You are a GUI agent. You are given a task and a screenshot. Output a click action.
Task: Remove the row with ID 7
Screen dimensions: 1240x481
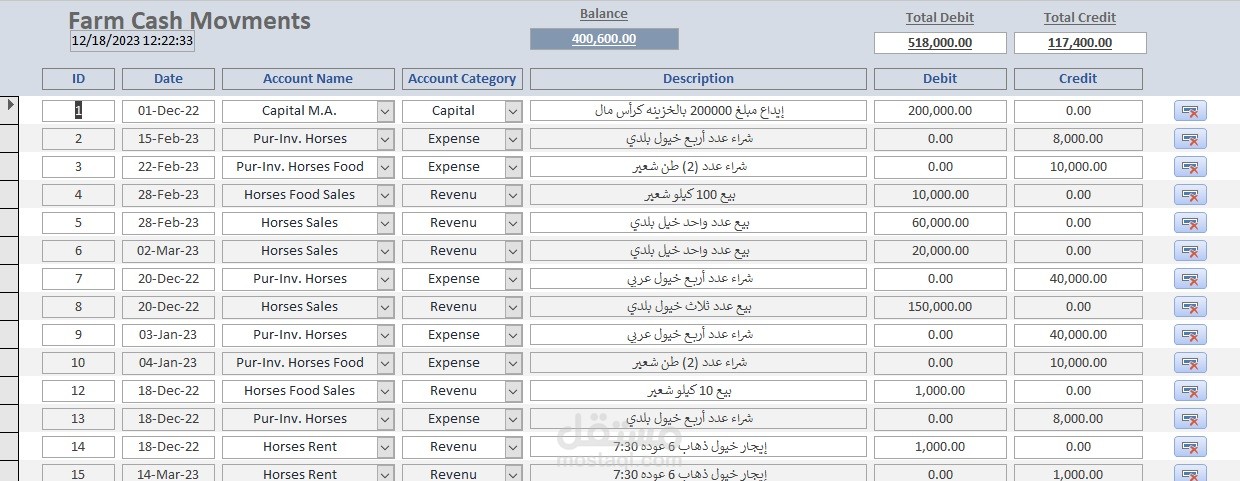[x=1190, y=279]
